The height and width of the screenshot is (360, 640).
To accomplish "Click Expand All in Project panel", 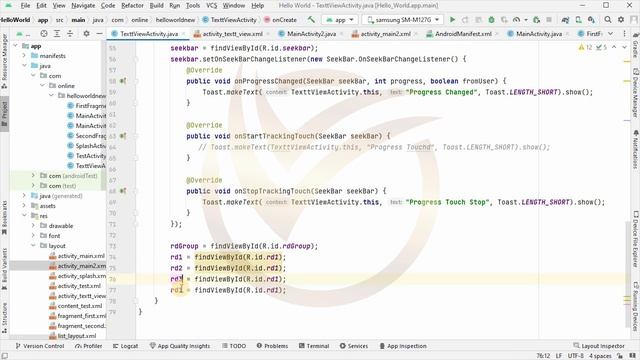I will tap(57, 33).
